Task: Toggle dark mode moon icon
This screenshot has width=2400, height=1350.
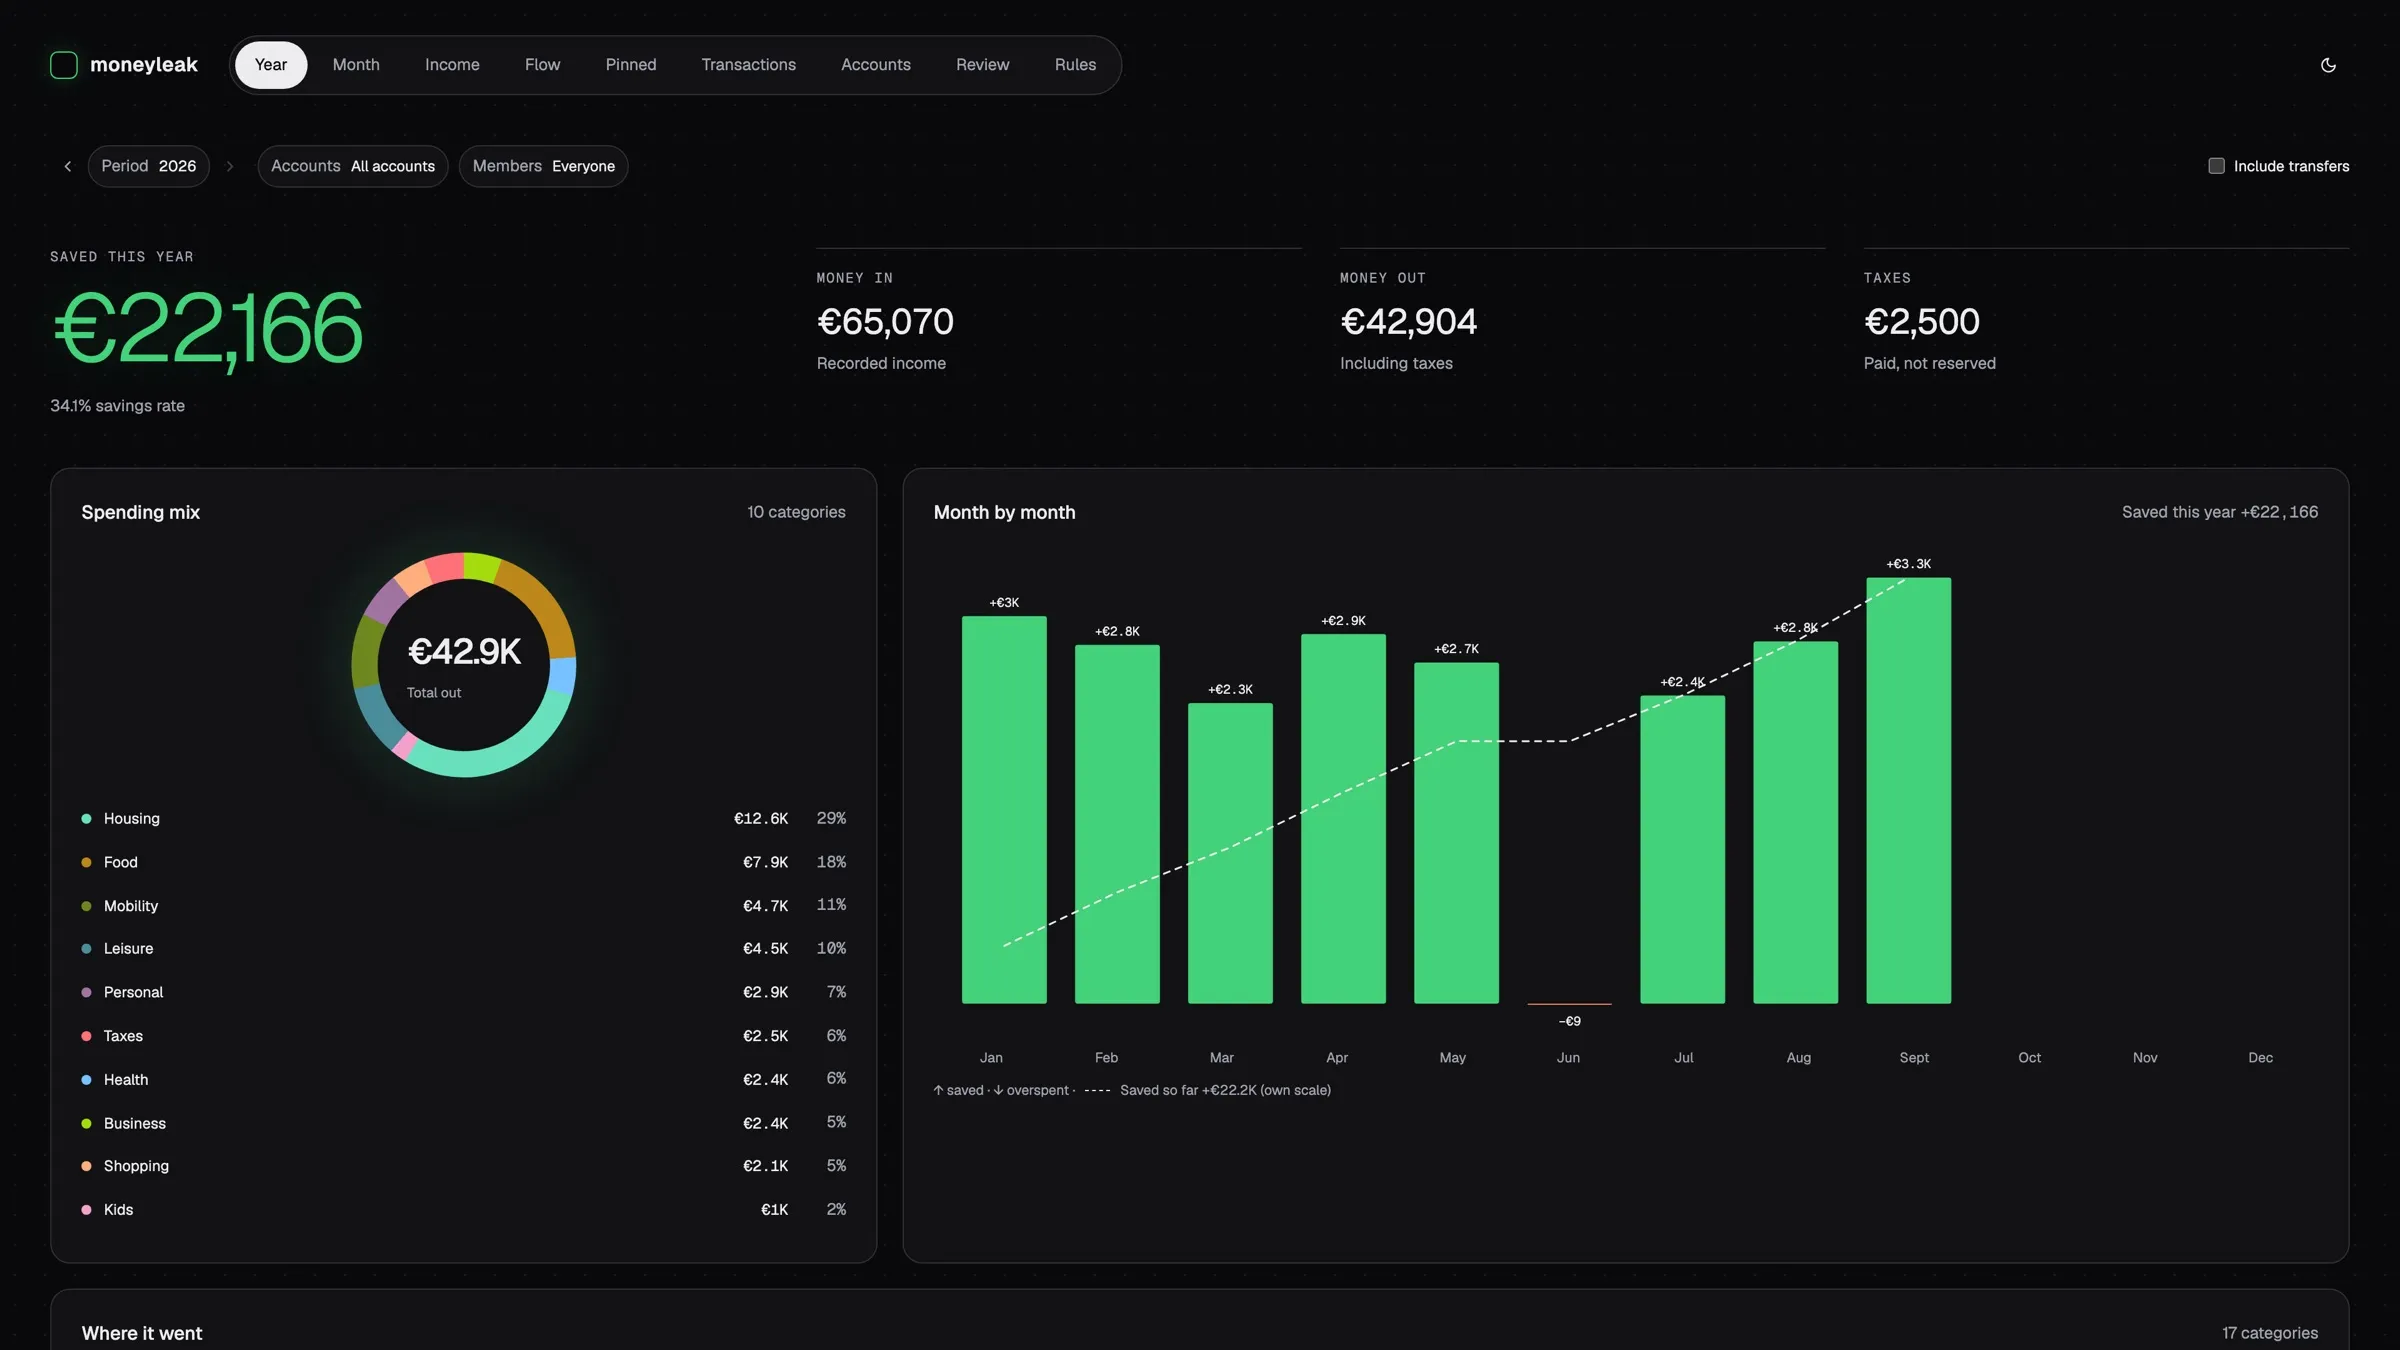Action: [x=2328, y=65]
